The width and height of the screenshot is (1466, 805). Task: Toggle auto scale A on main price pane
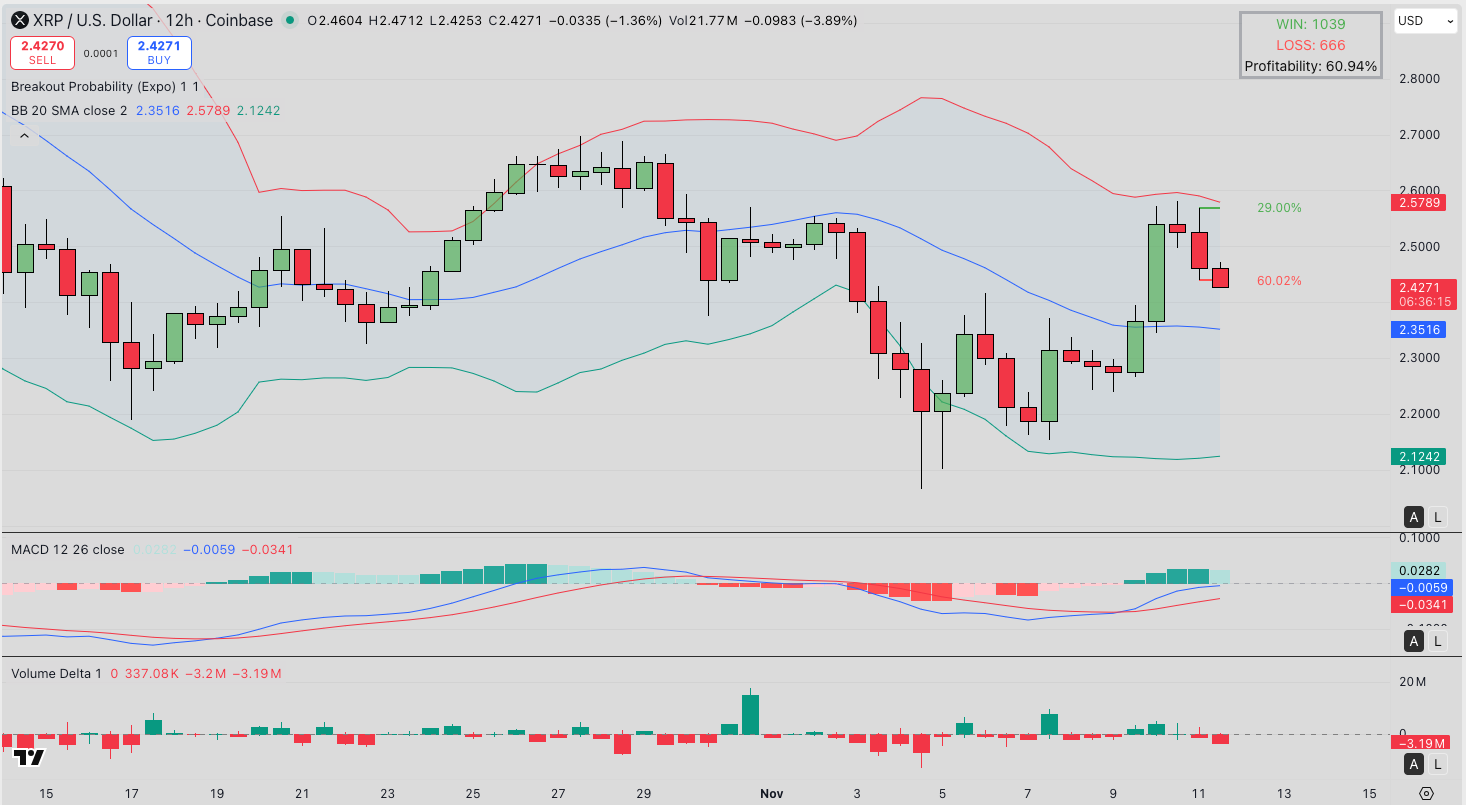coord(1414,517)
